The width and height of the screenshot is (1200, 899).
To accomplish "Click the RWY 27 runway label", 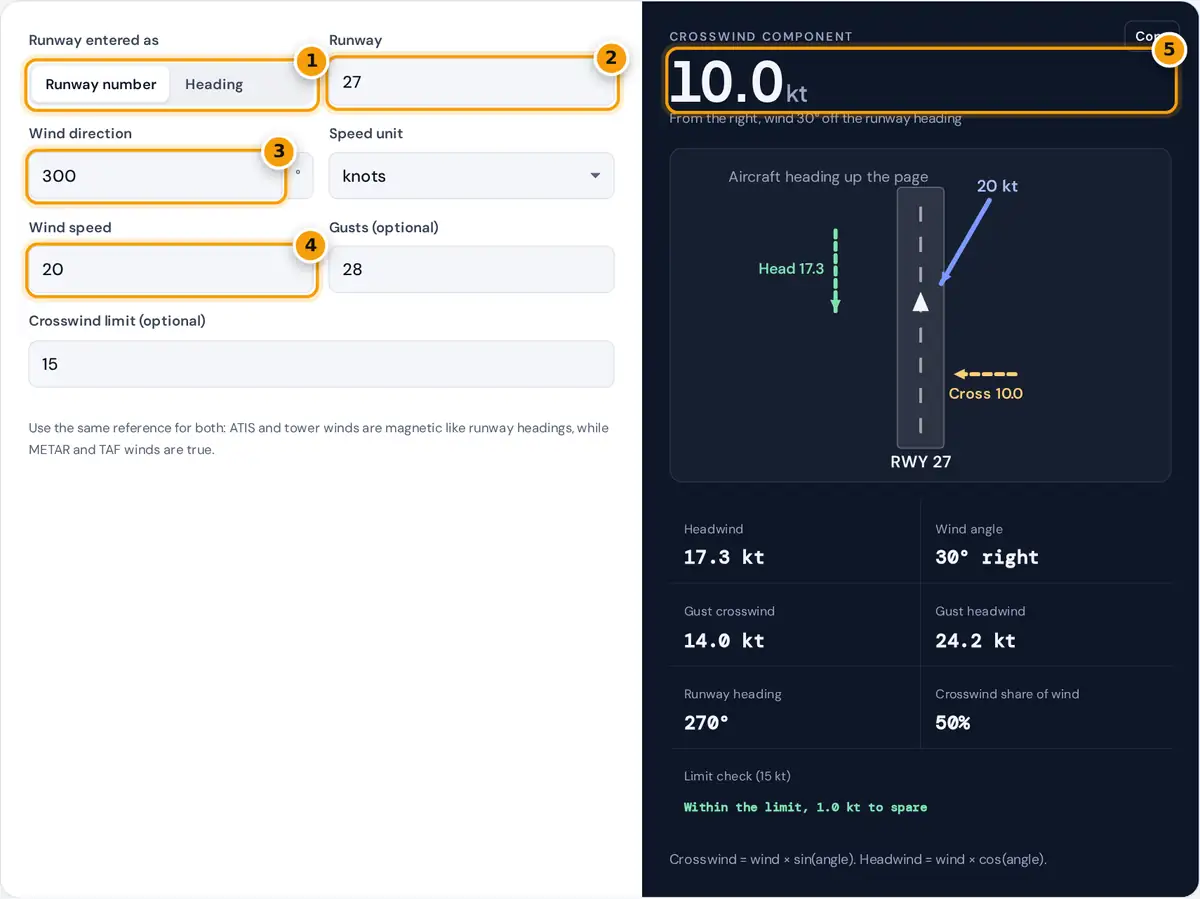I will click(921, 462).
